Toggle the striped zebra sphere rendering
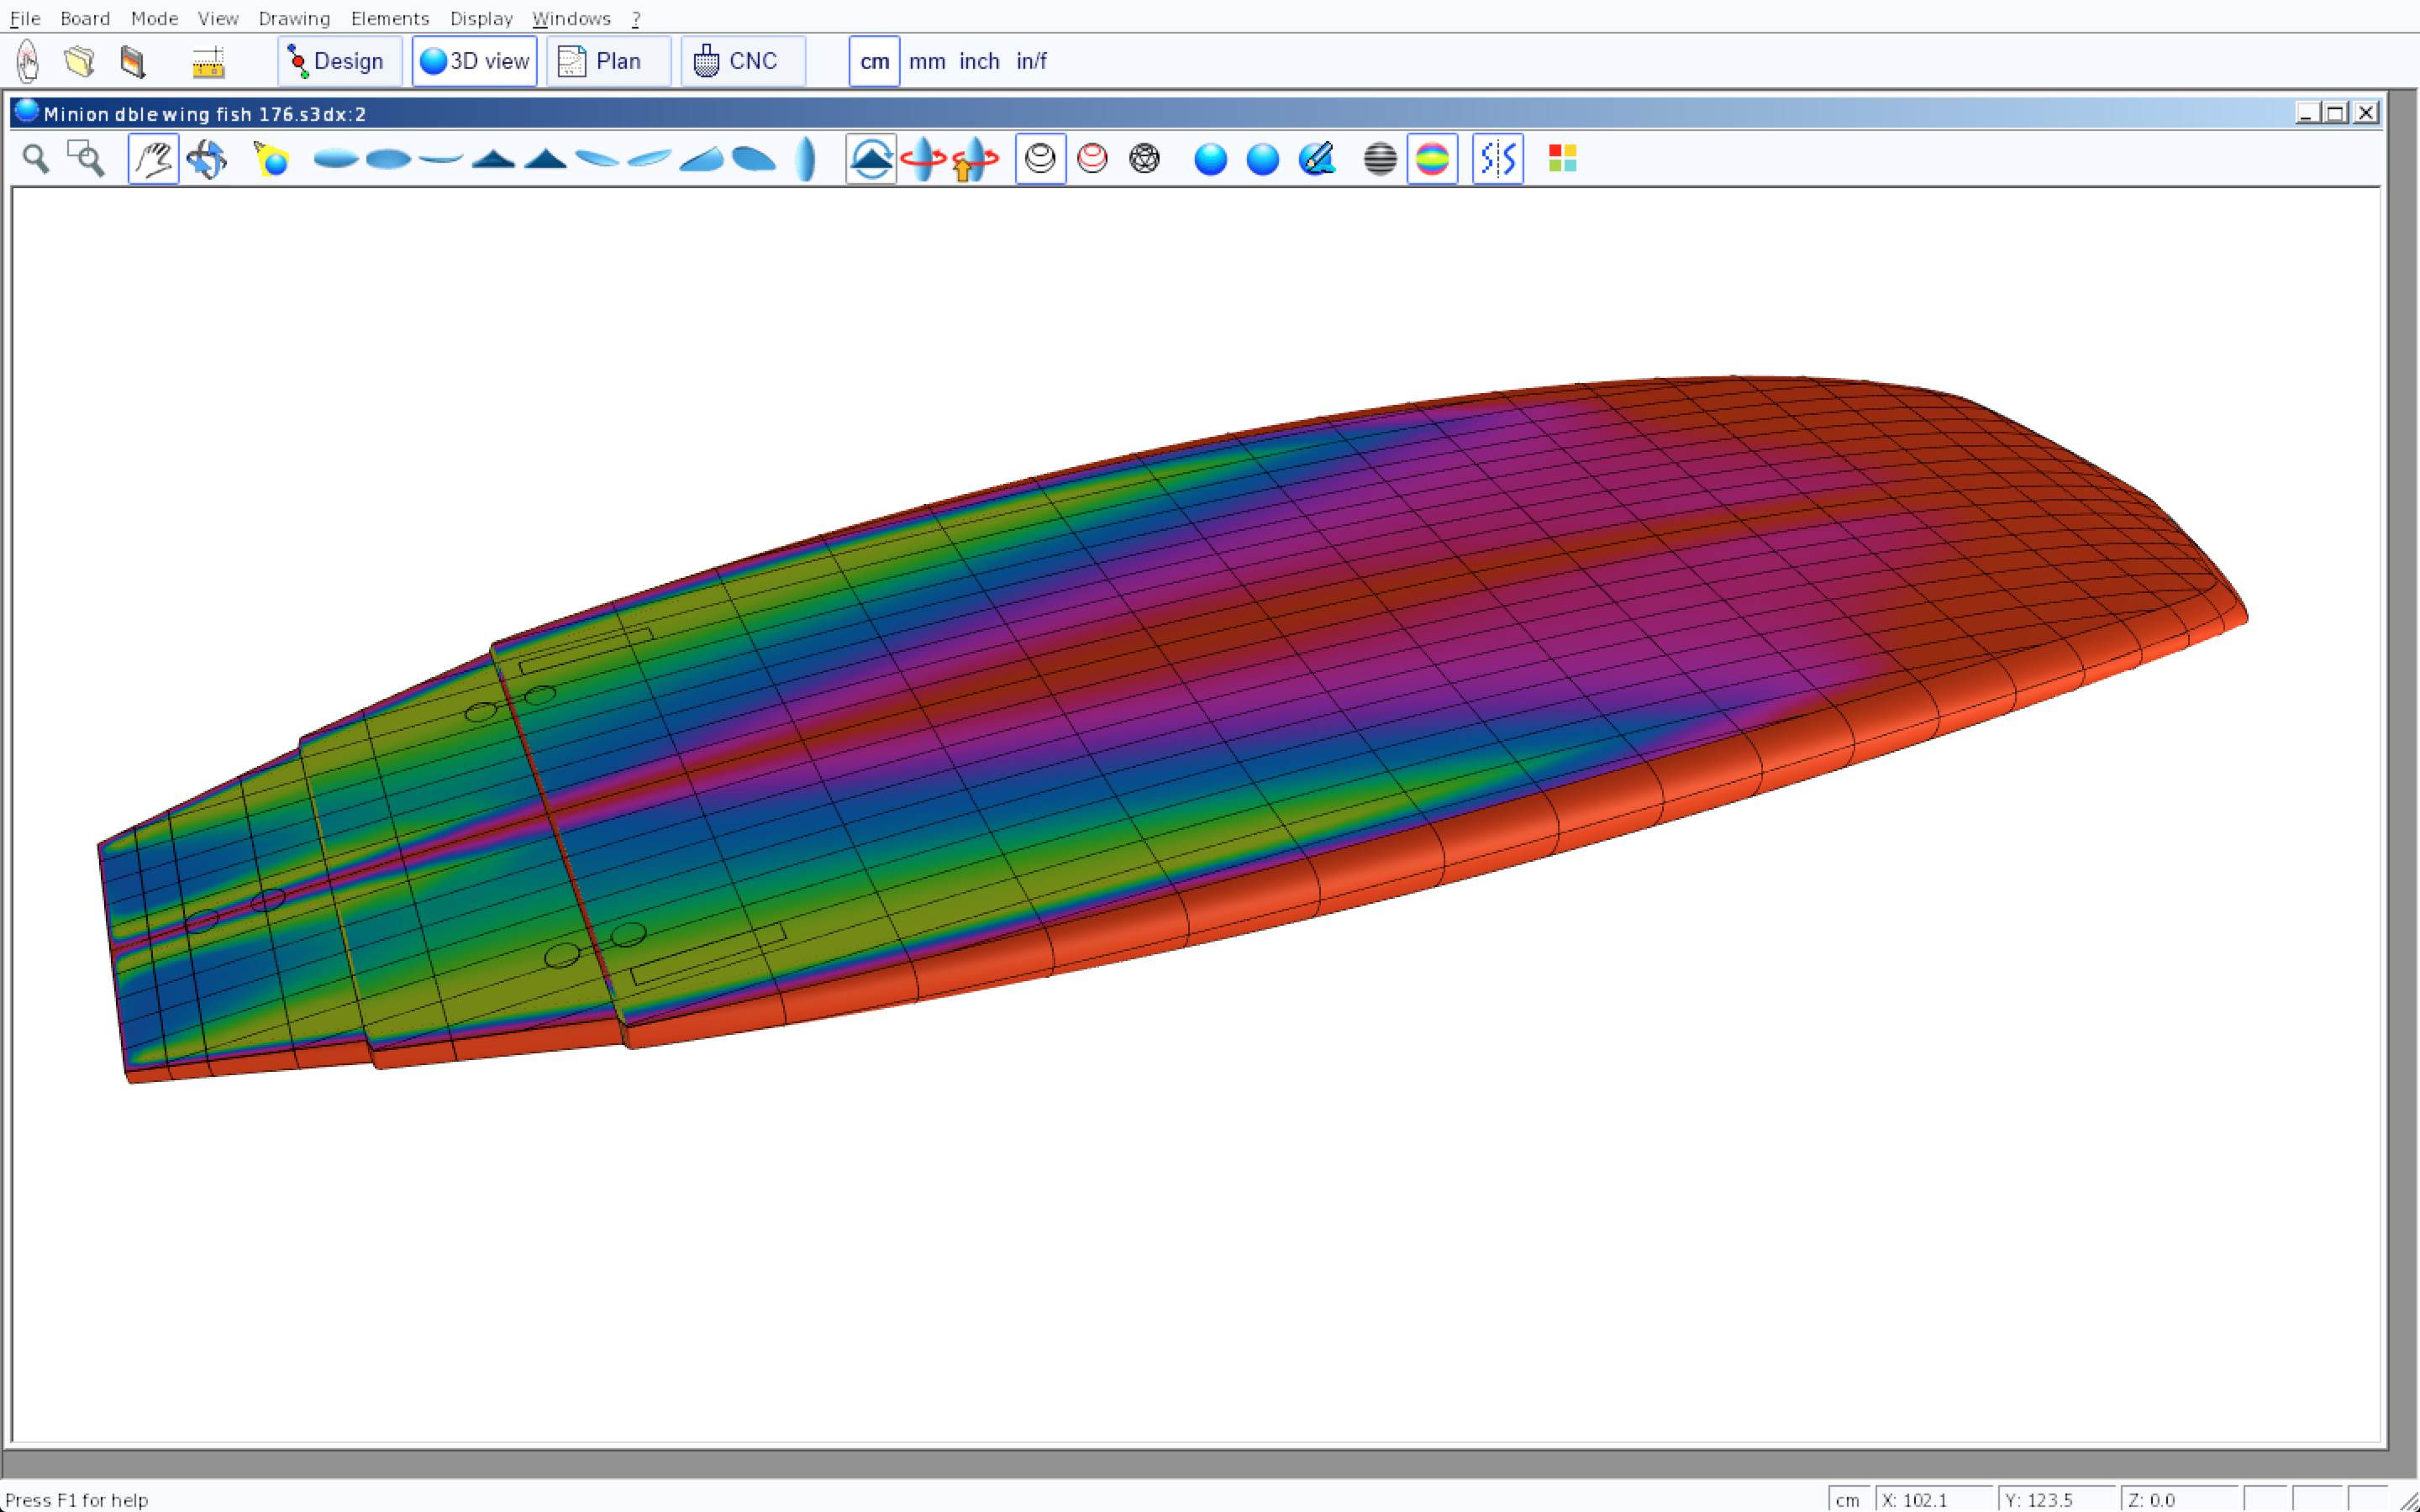The image size is (2420, 1512). [1379, 159]
